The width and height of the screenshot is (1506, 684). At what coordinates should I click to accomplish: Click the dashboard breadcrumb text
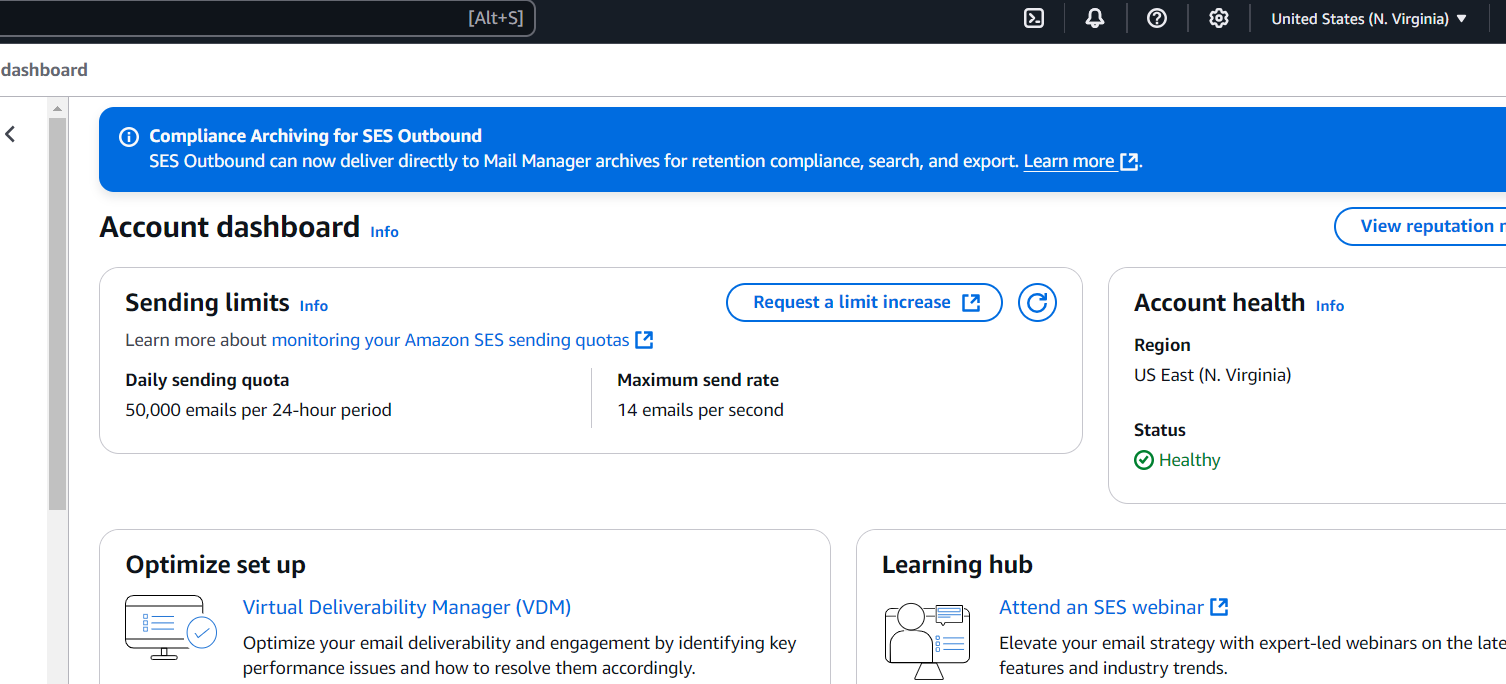point(44,70)
